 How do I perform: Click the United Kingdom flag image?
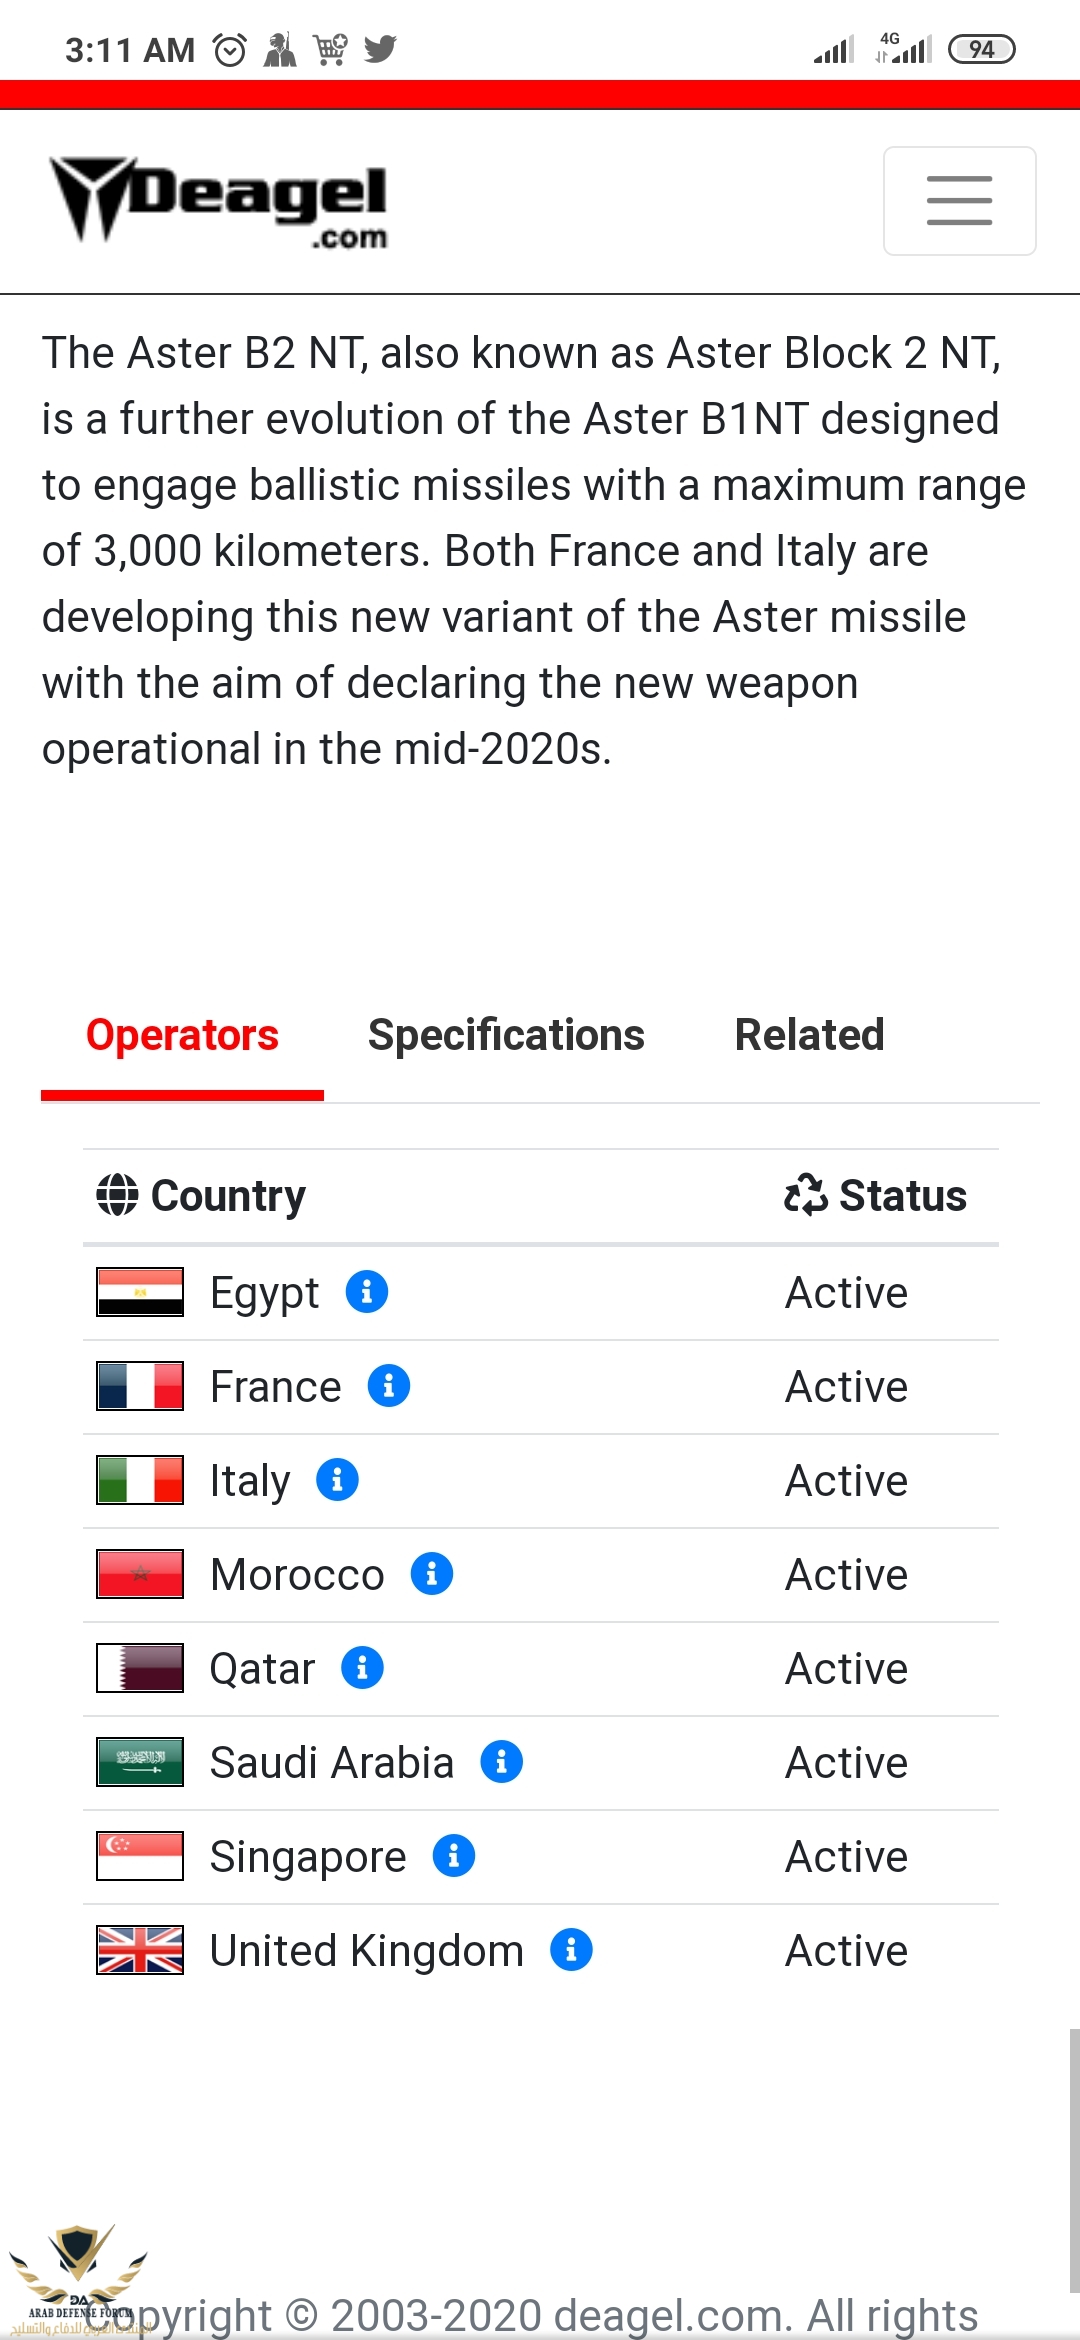tap(140, 1950)
